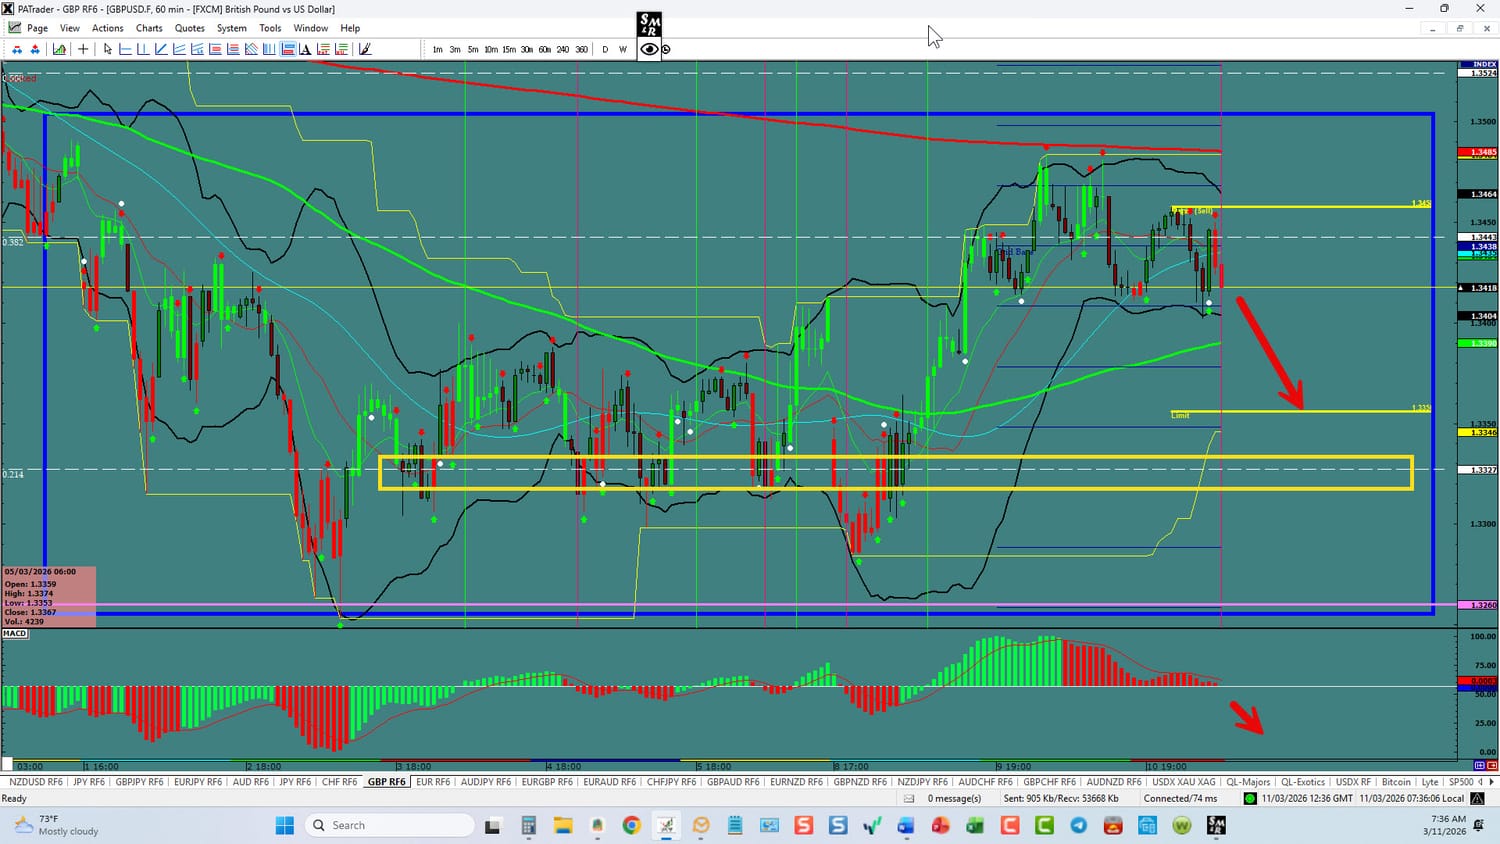Toggle the highlighted horizontal lines tool
1500x844 pixels.
(x=288, y=49)
